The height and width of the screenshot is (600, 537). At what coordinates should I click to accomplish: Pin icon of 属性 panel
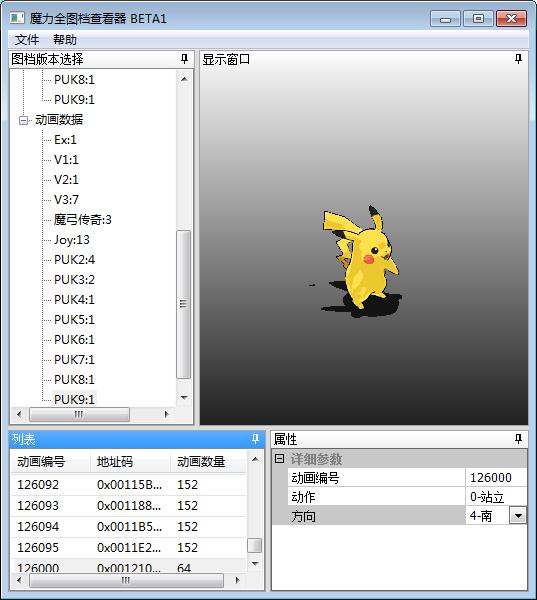[518, 439]
